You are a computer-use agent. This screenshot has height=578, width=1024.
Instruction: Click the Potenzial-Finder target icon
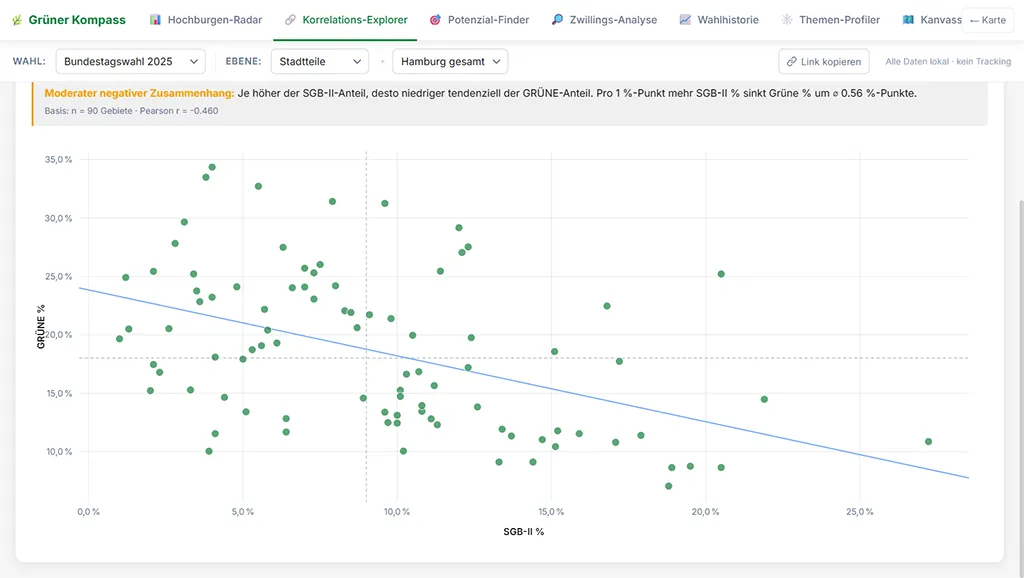tap(436, 20)
